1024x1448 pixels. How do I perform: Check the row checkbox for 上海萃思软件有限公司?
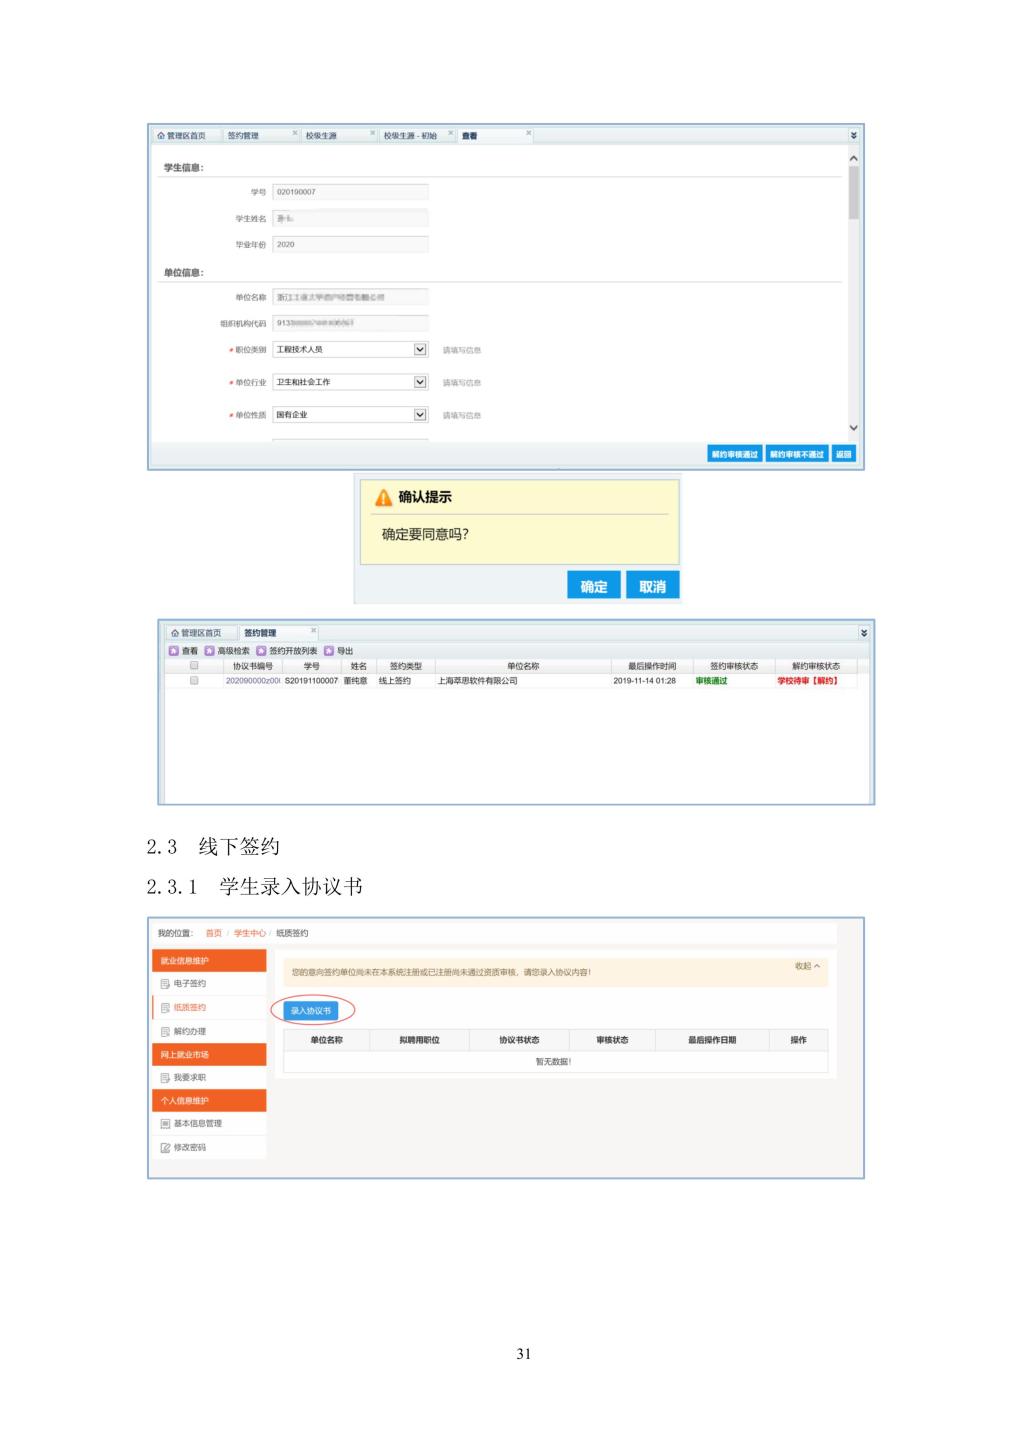pyautogui.click(x=194, y=681)
